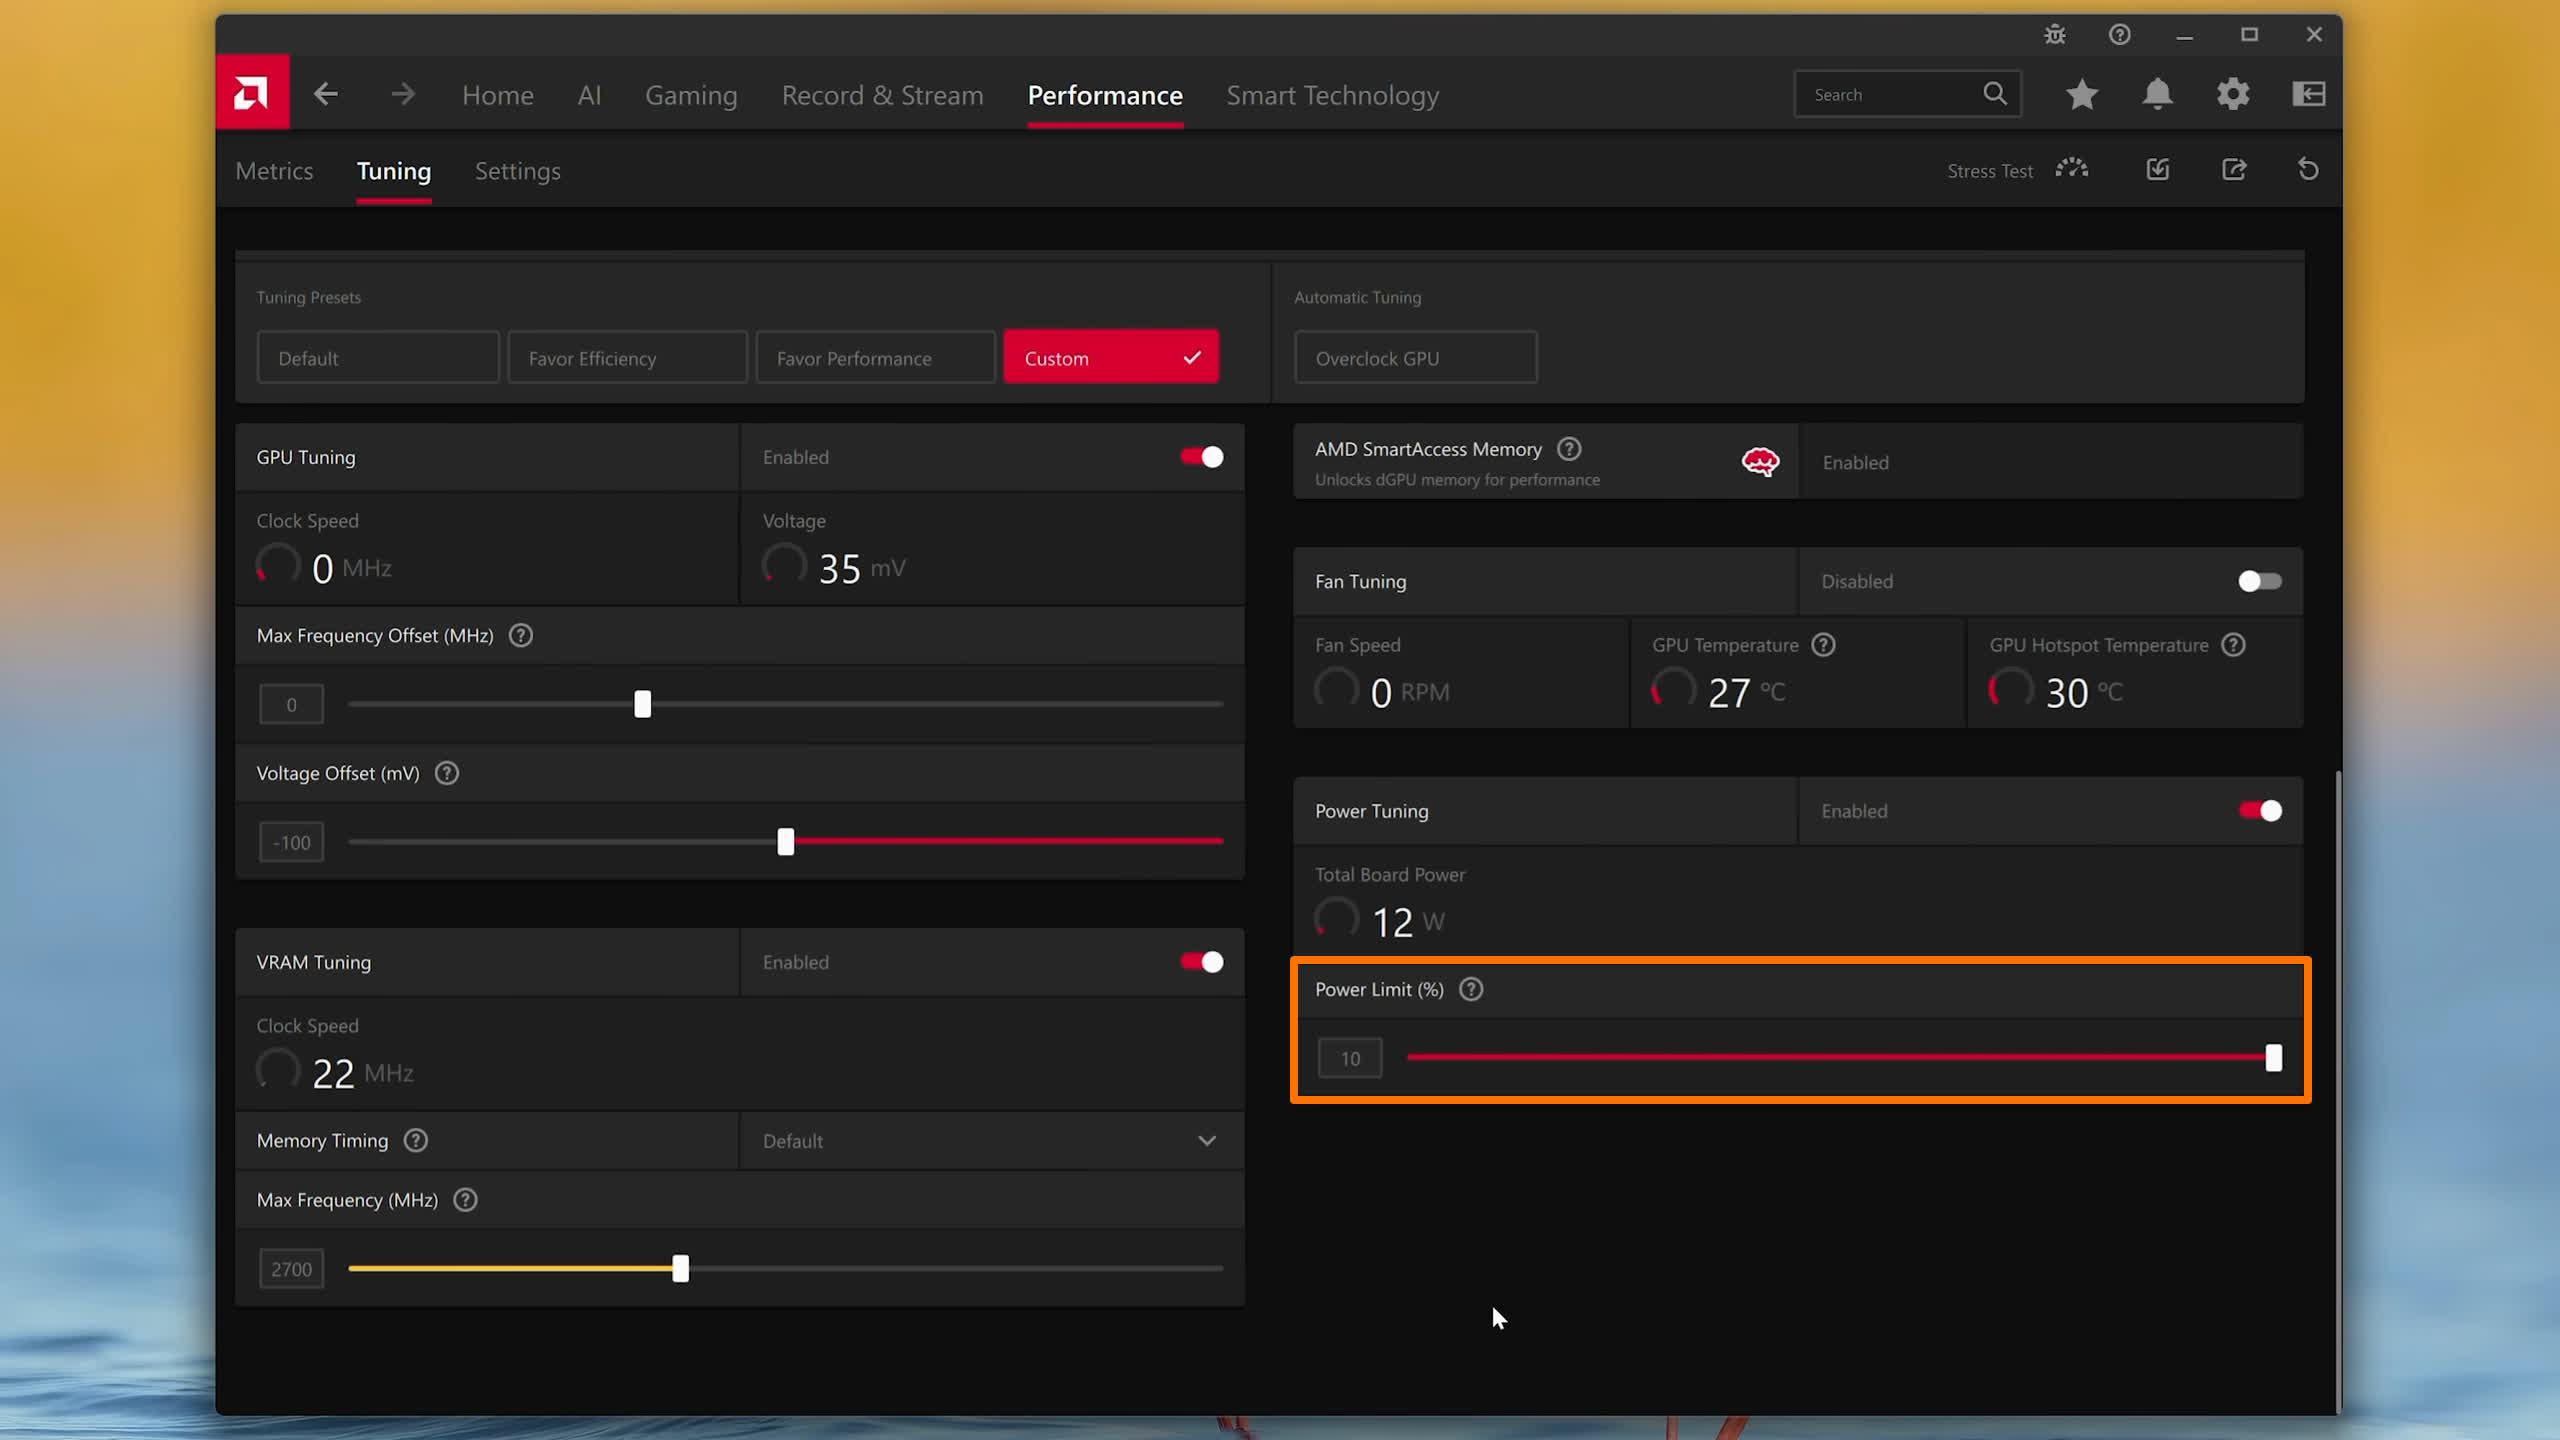Click the Voltage Offset -100 value box
This screenshot has width=2560, height=1440.
pos(291,842)
